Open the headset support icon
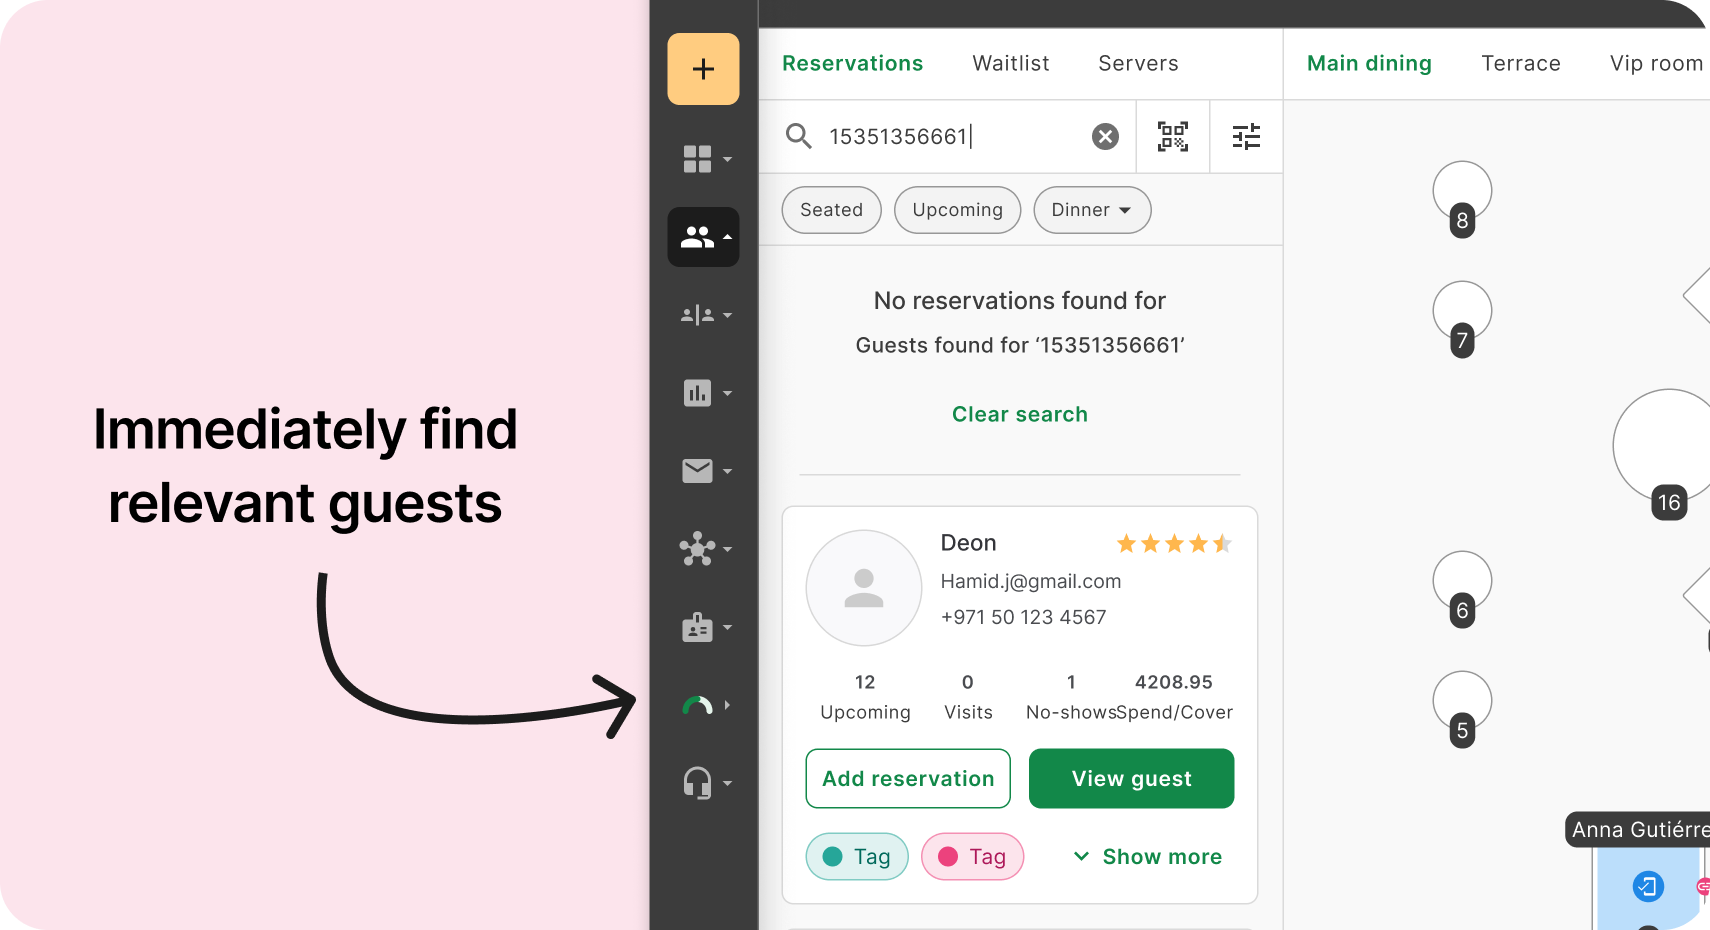 pos(698,783)
